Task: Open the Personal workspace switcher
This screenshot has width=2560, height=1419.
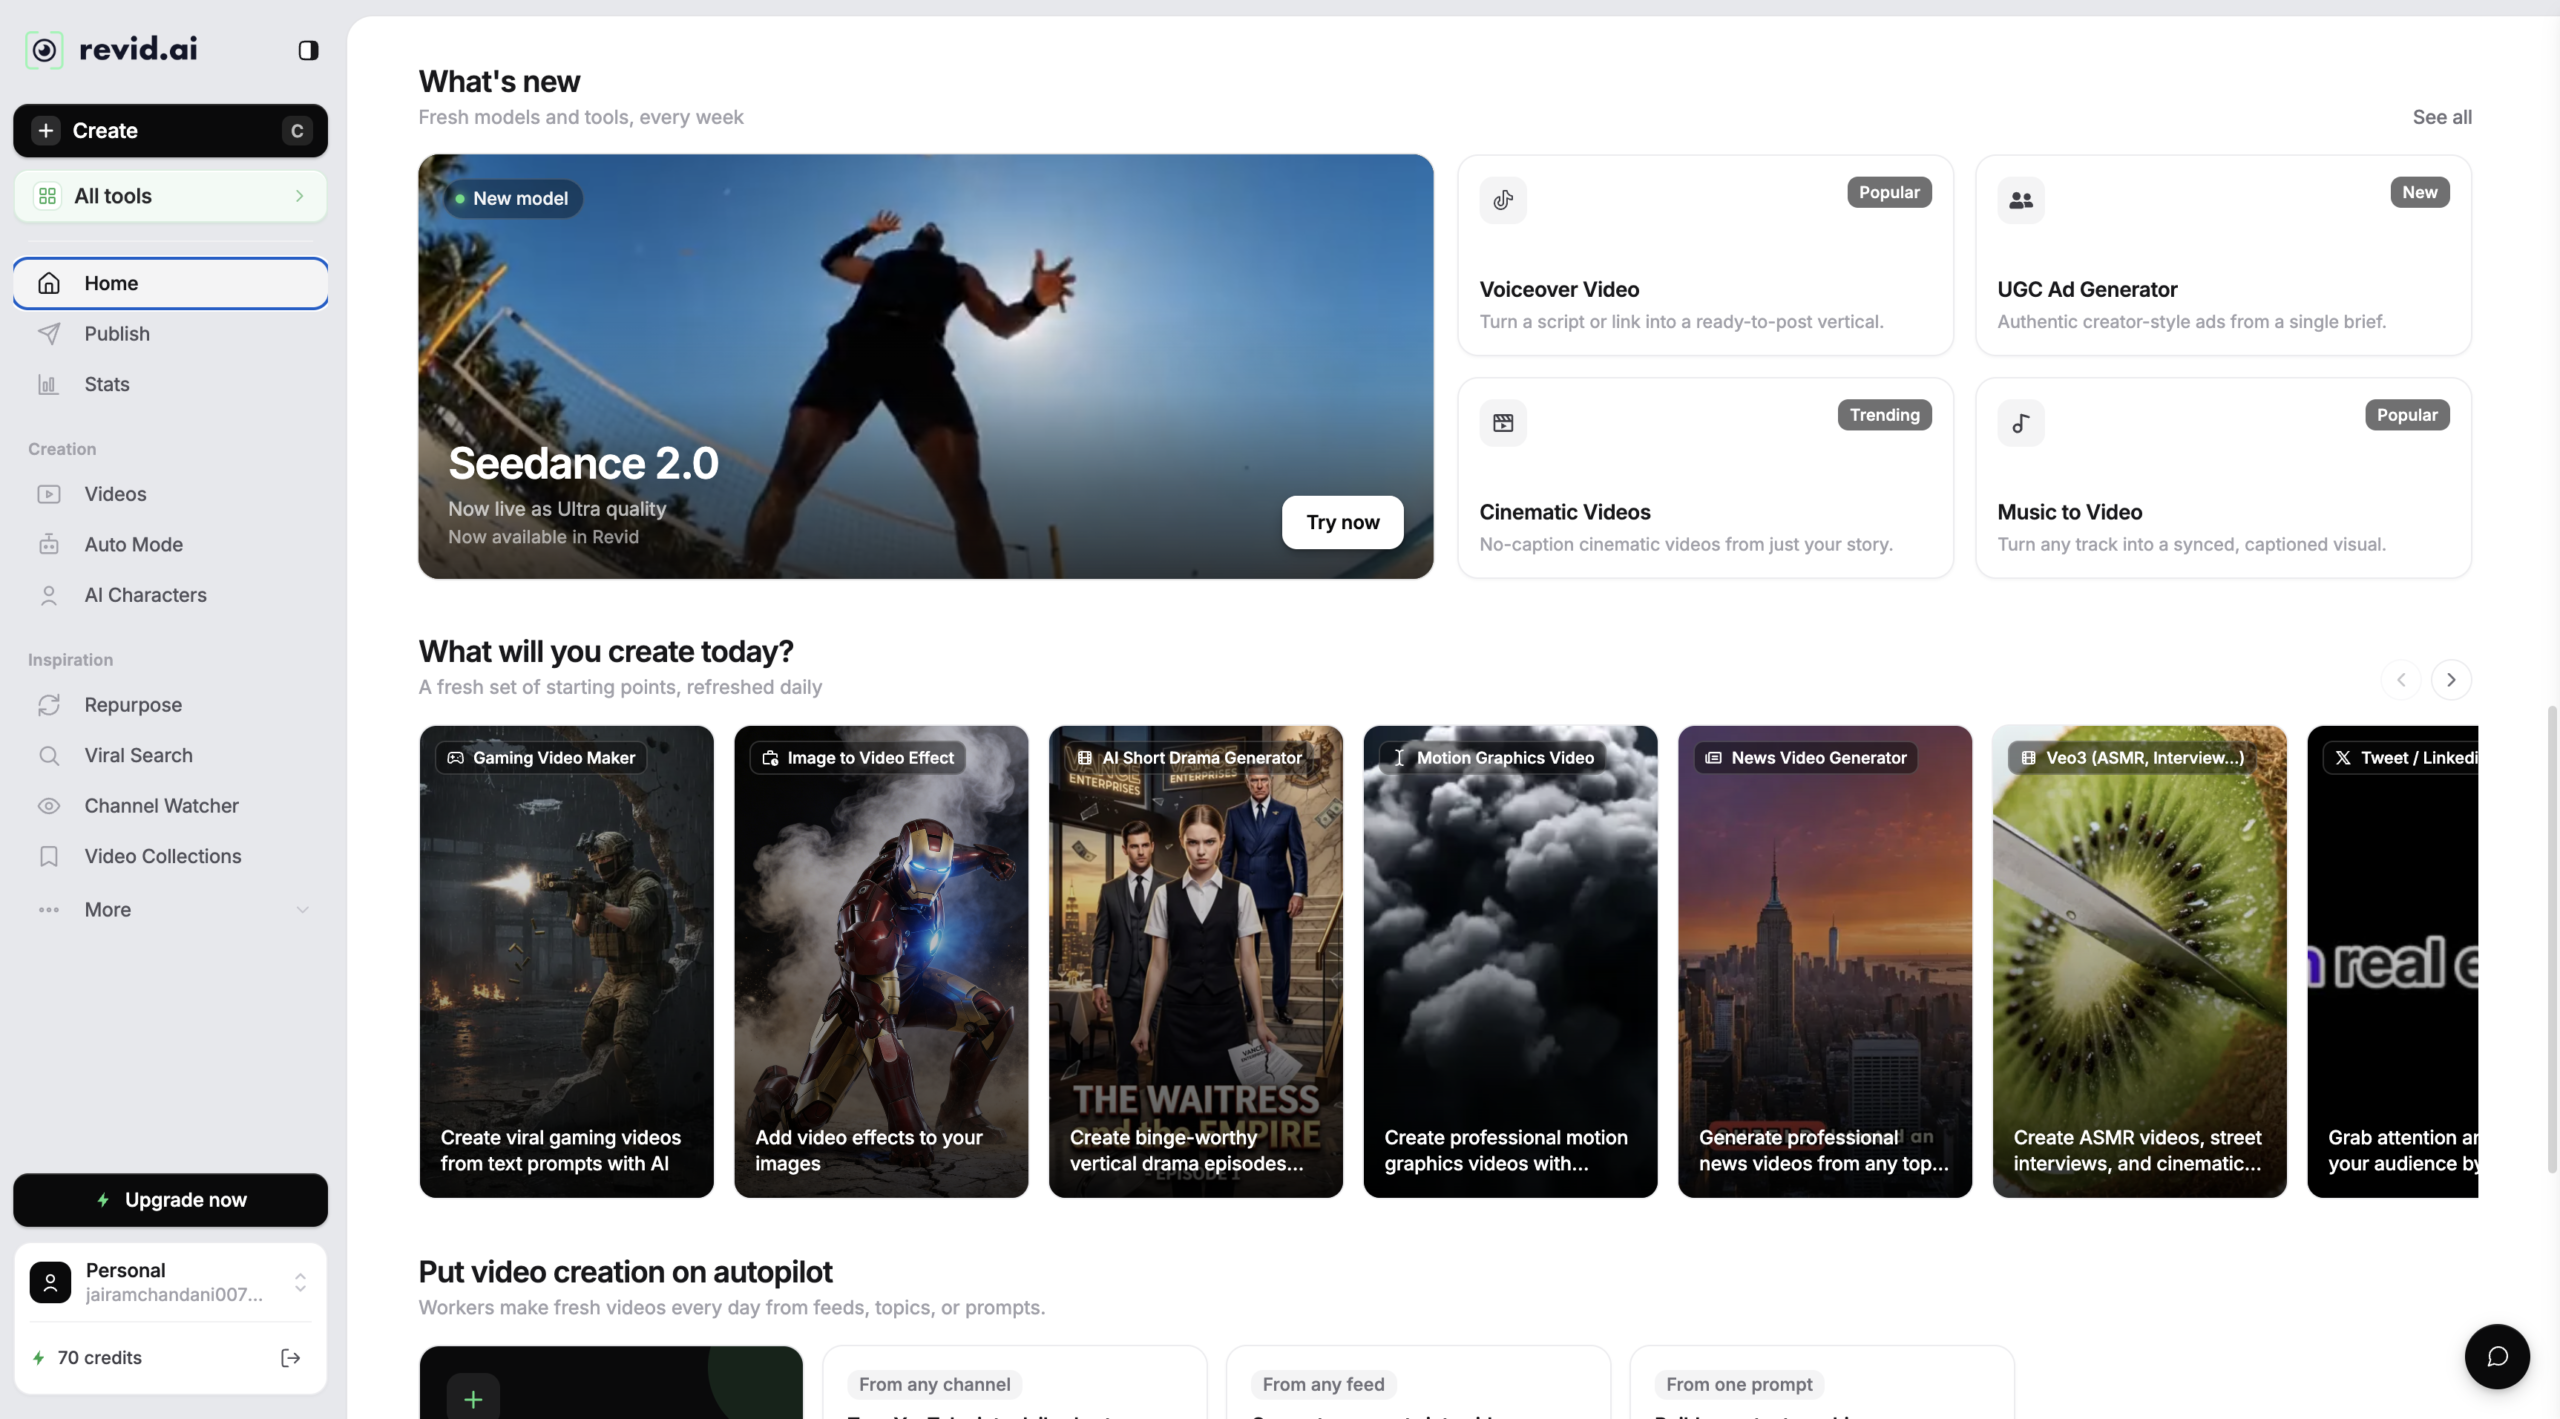Action: point(170,1282)
